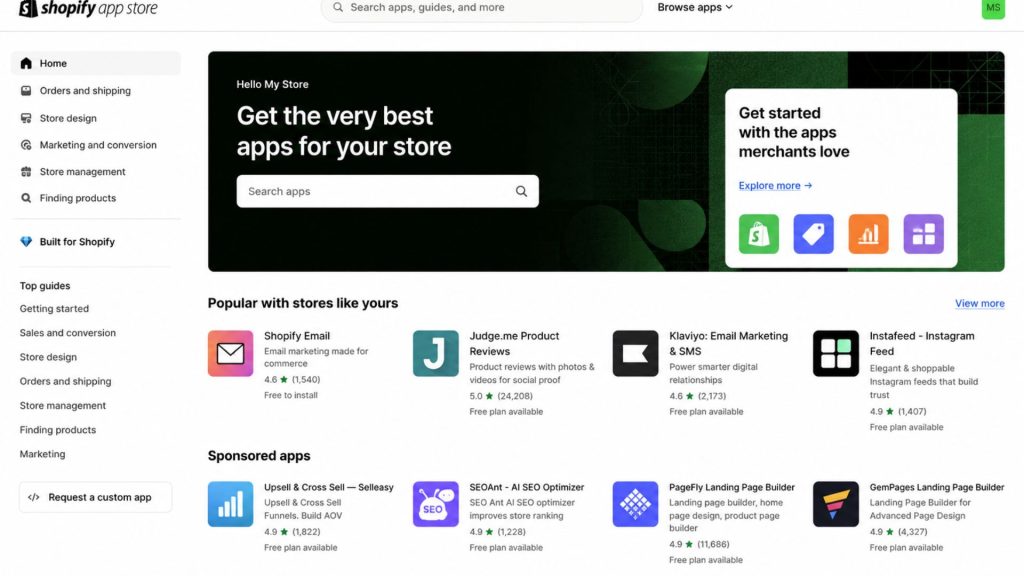Open the Sales and conversion guide
The image size is (1024, 576).
click(x=68, y=332)
